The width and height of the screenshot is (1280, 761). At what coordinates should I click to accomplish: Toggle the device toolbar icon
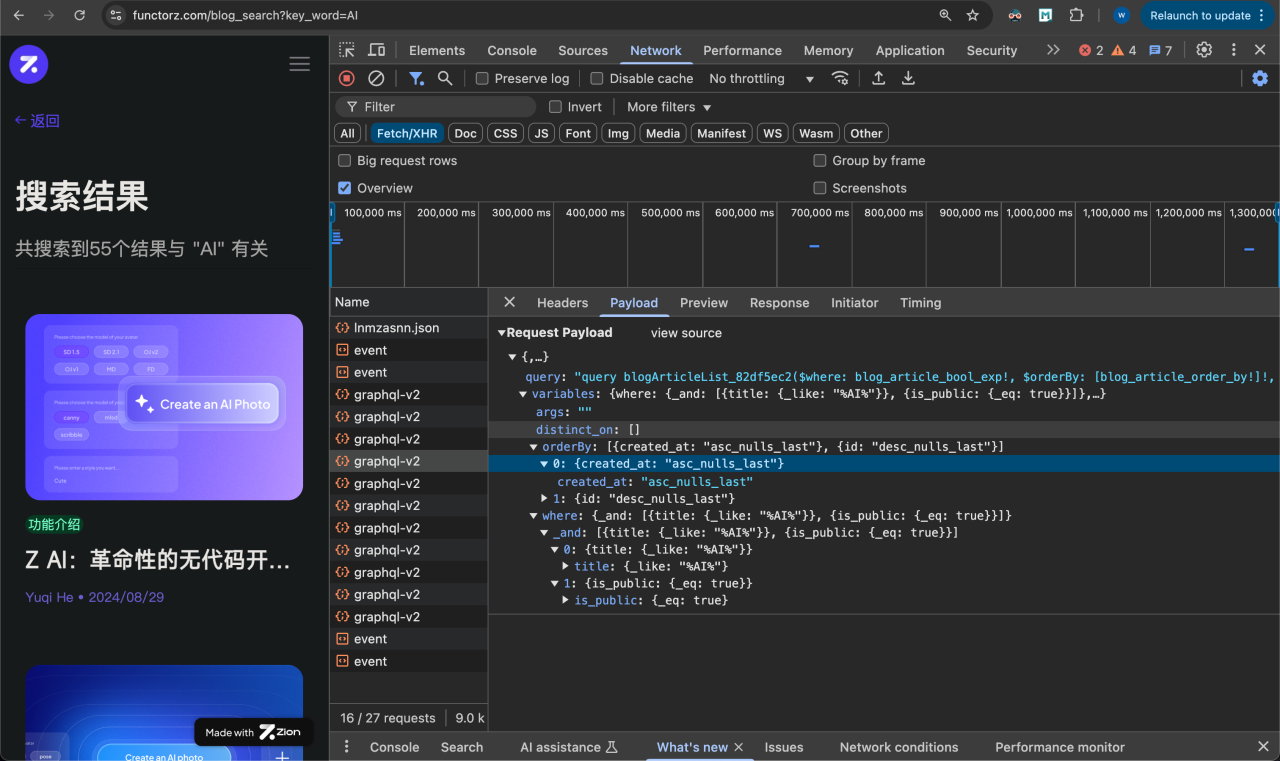click(x=376, y=50)
